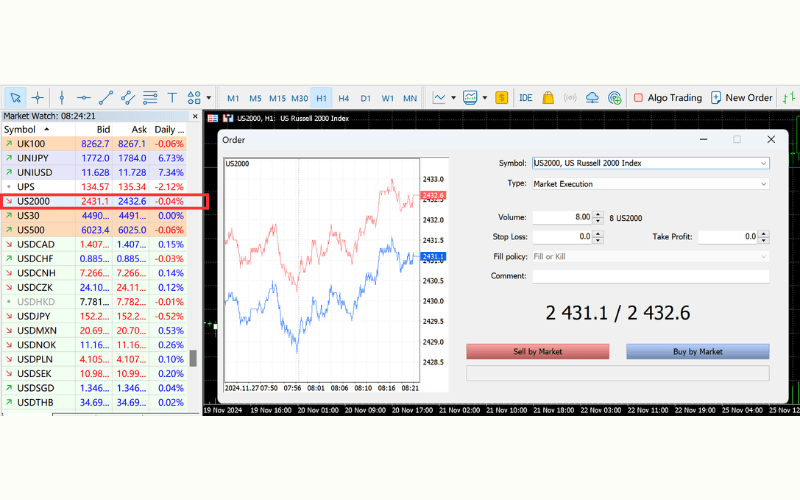Click the New Order toolbar button
Screen dimensions: 800x500
742,97
